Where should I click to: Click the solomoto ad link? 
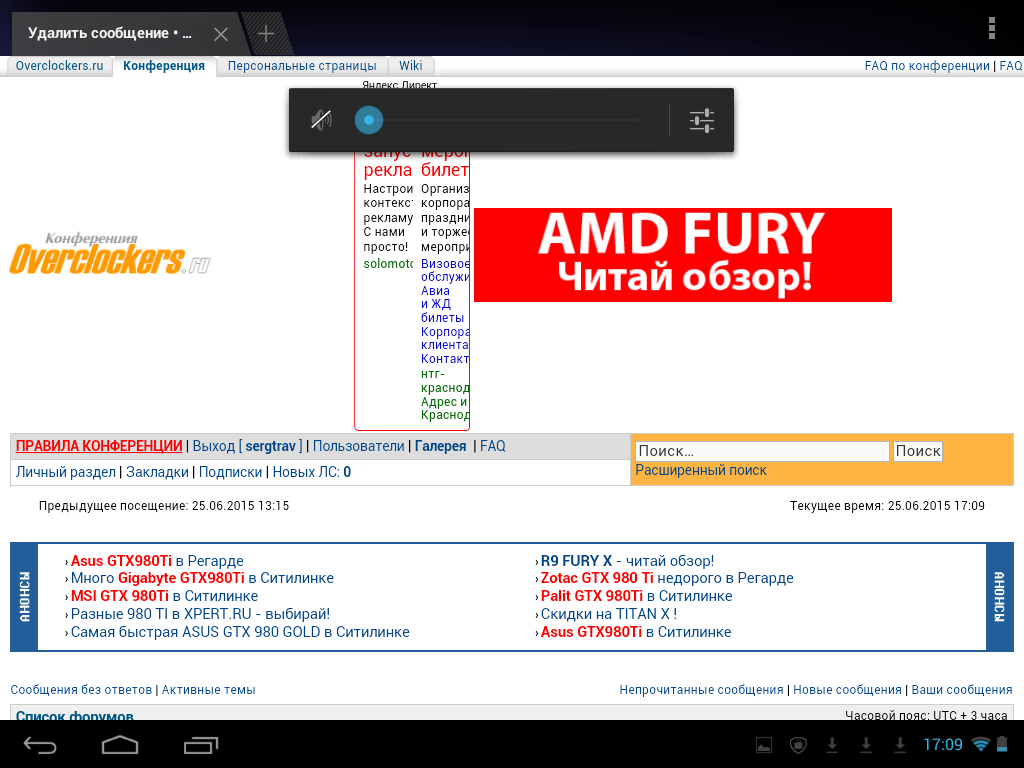click(388, 264)
